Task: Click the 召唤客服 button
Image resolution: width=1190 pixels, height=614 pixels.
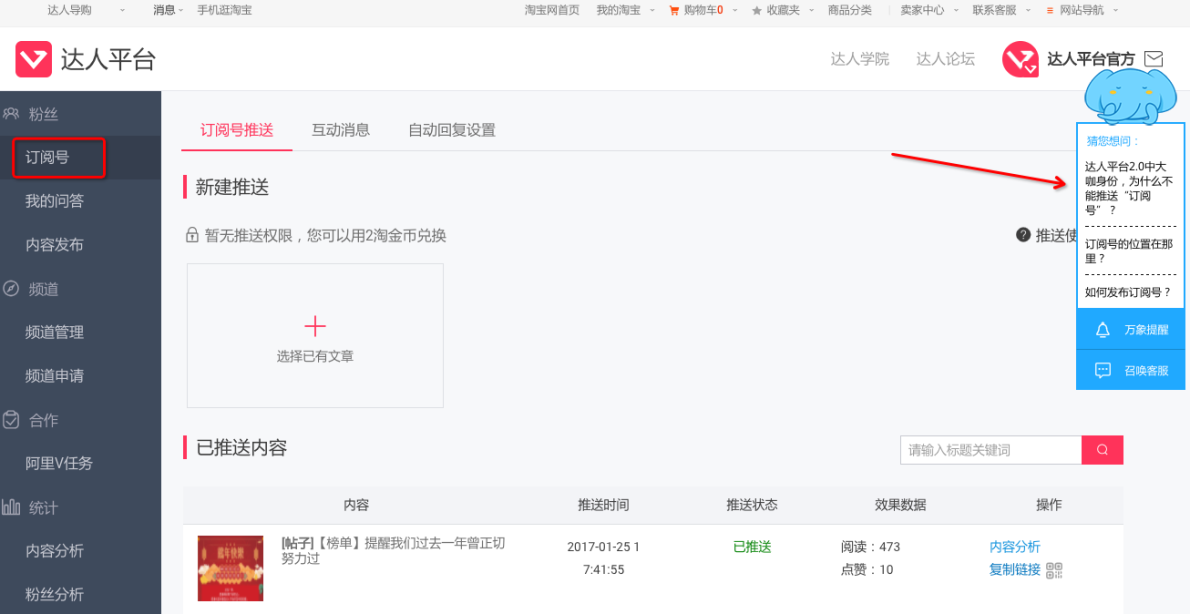Action: tap(1131, 370)
